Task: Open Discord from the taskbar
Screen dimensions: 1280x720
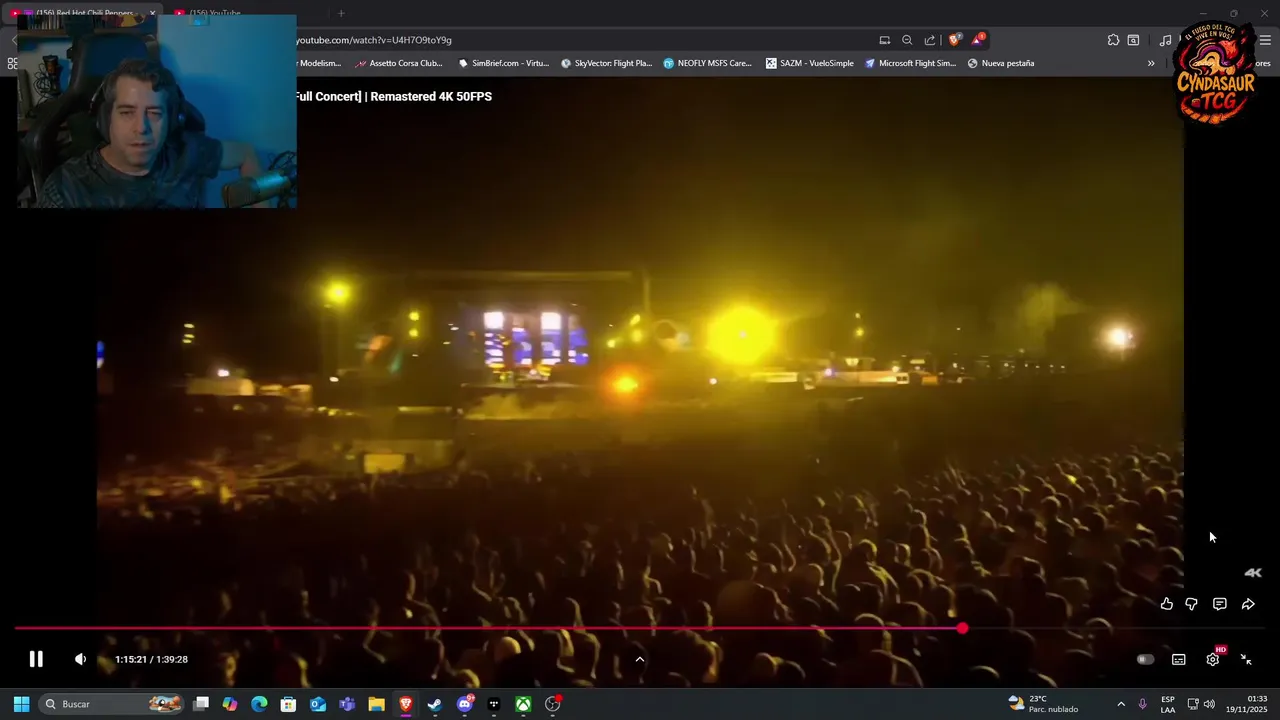Action: point(464,704)
